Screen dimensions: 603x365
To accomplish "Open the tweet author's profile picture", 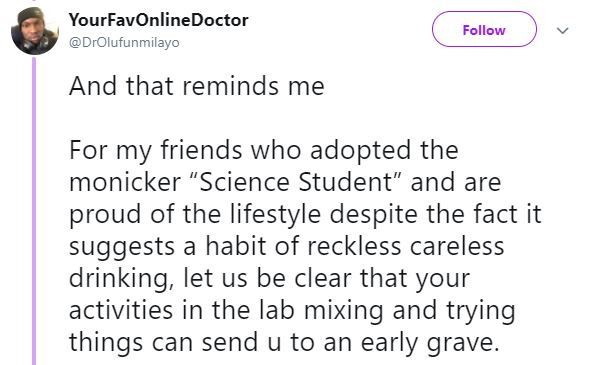I will tap(35, 31).
